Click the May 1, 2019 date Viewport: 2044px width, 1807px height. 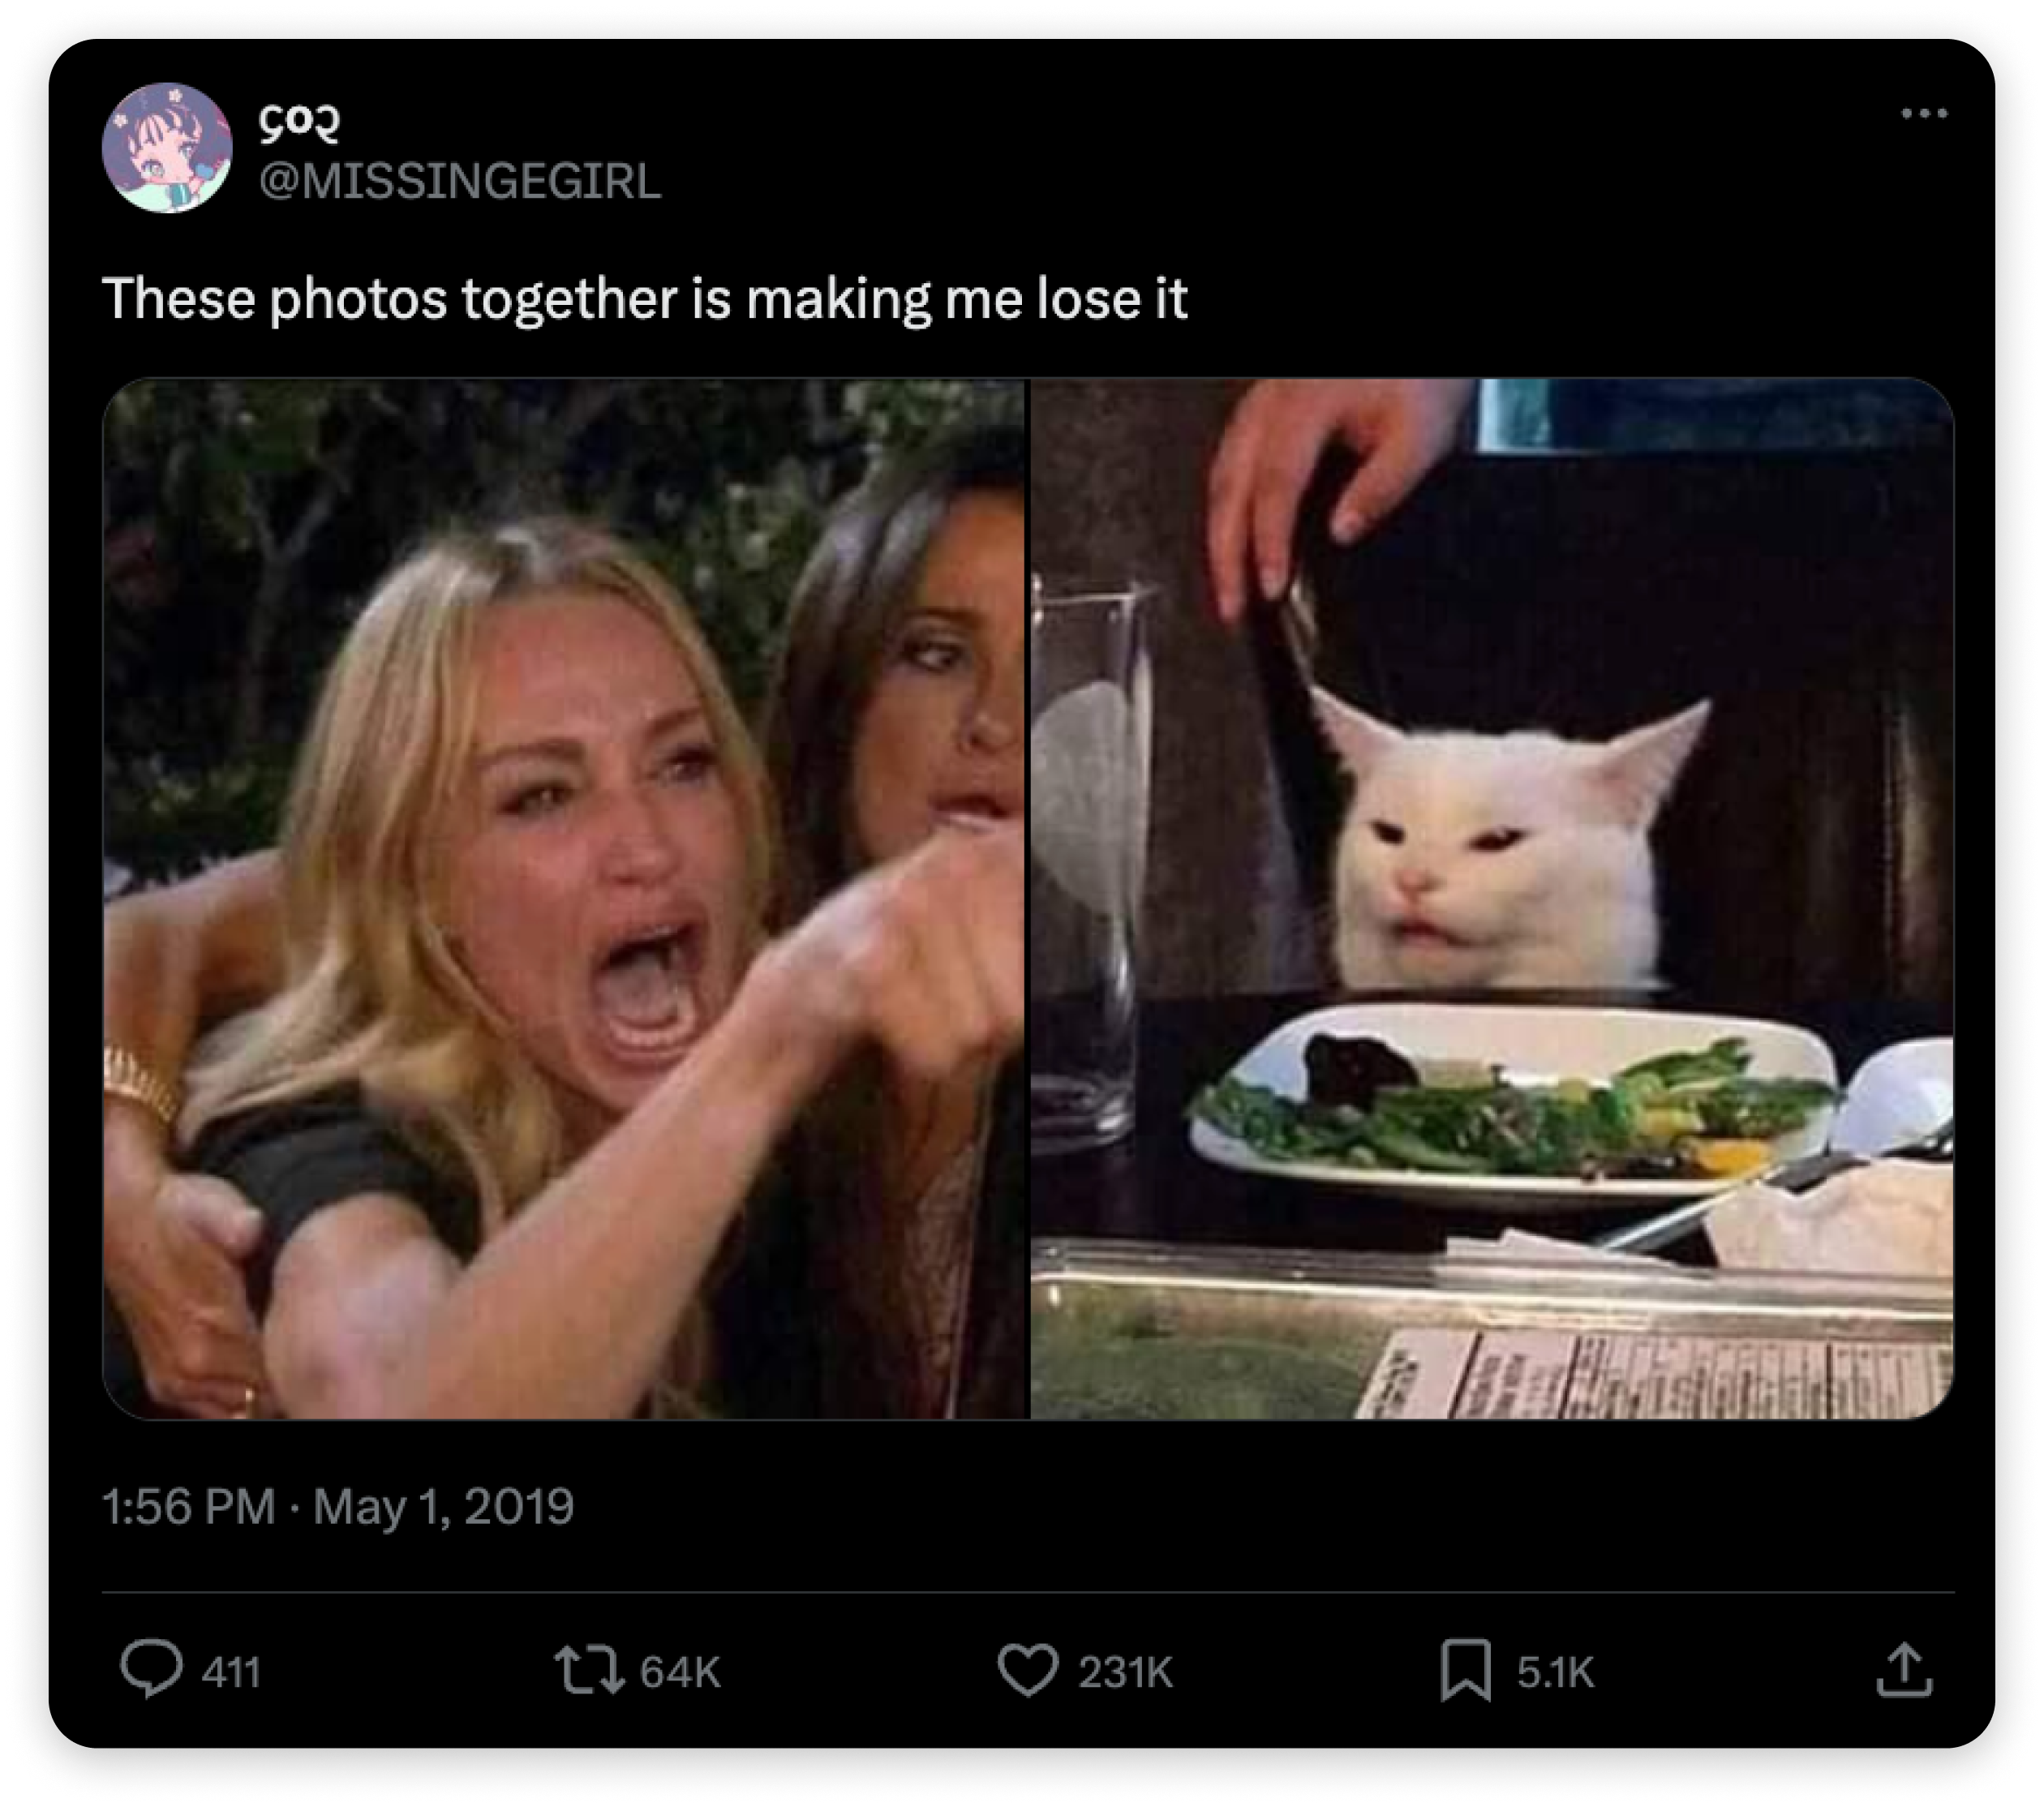pos(444,1507)
